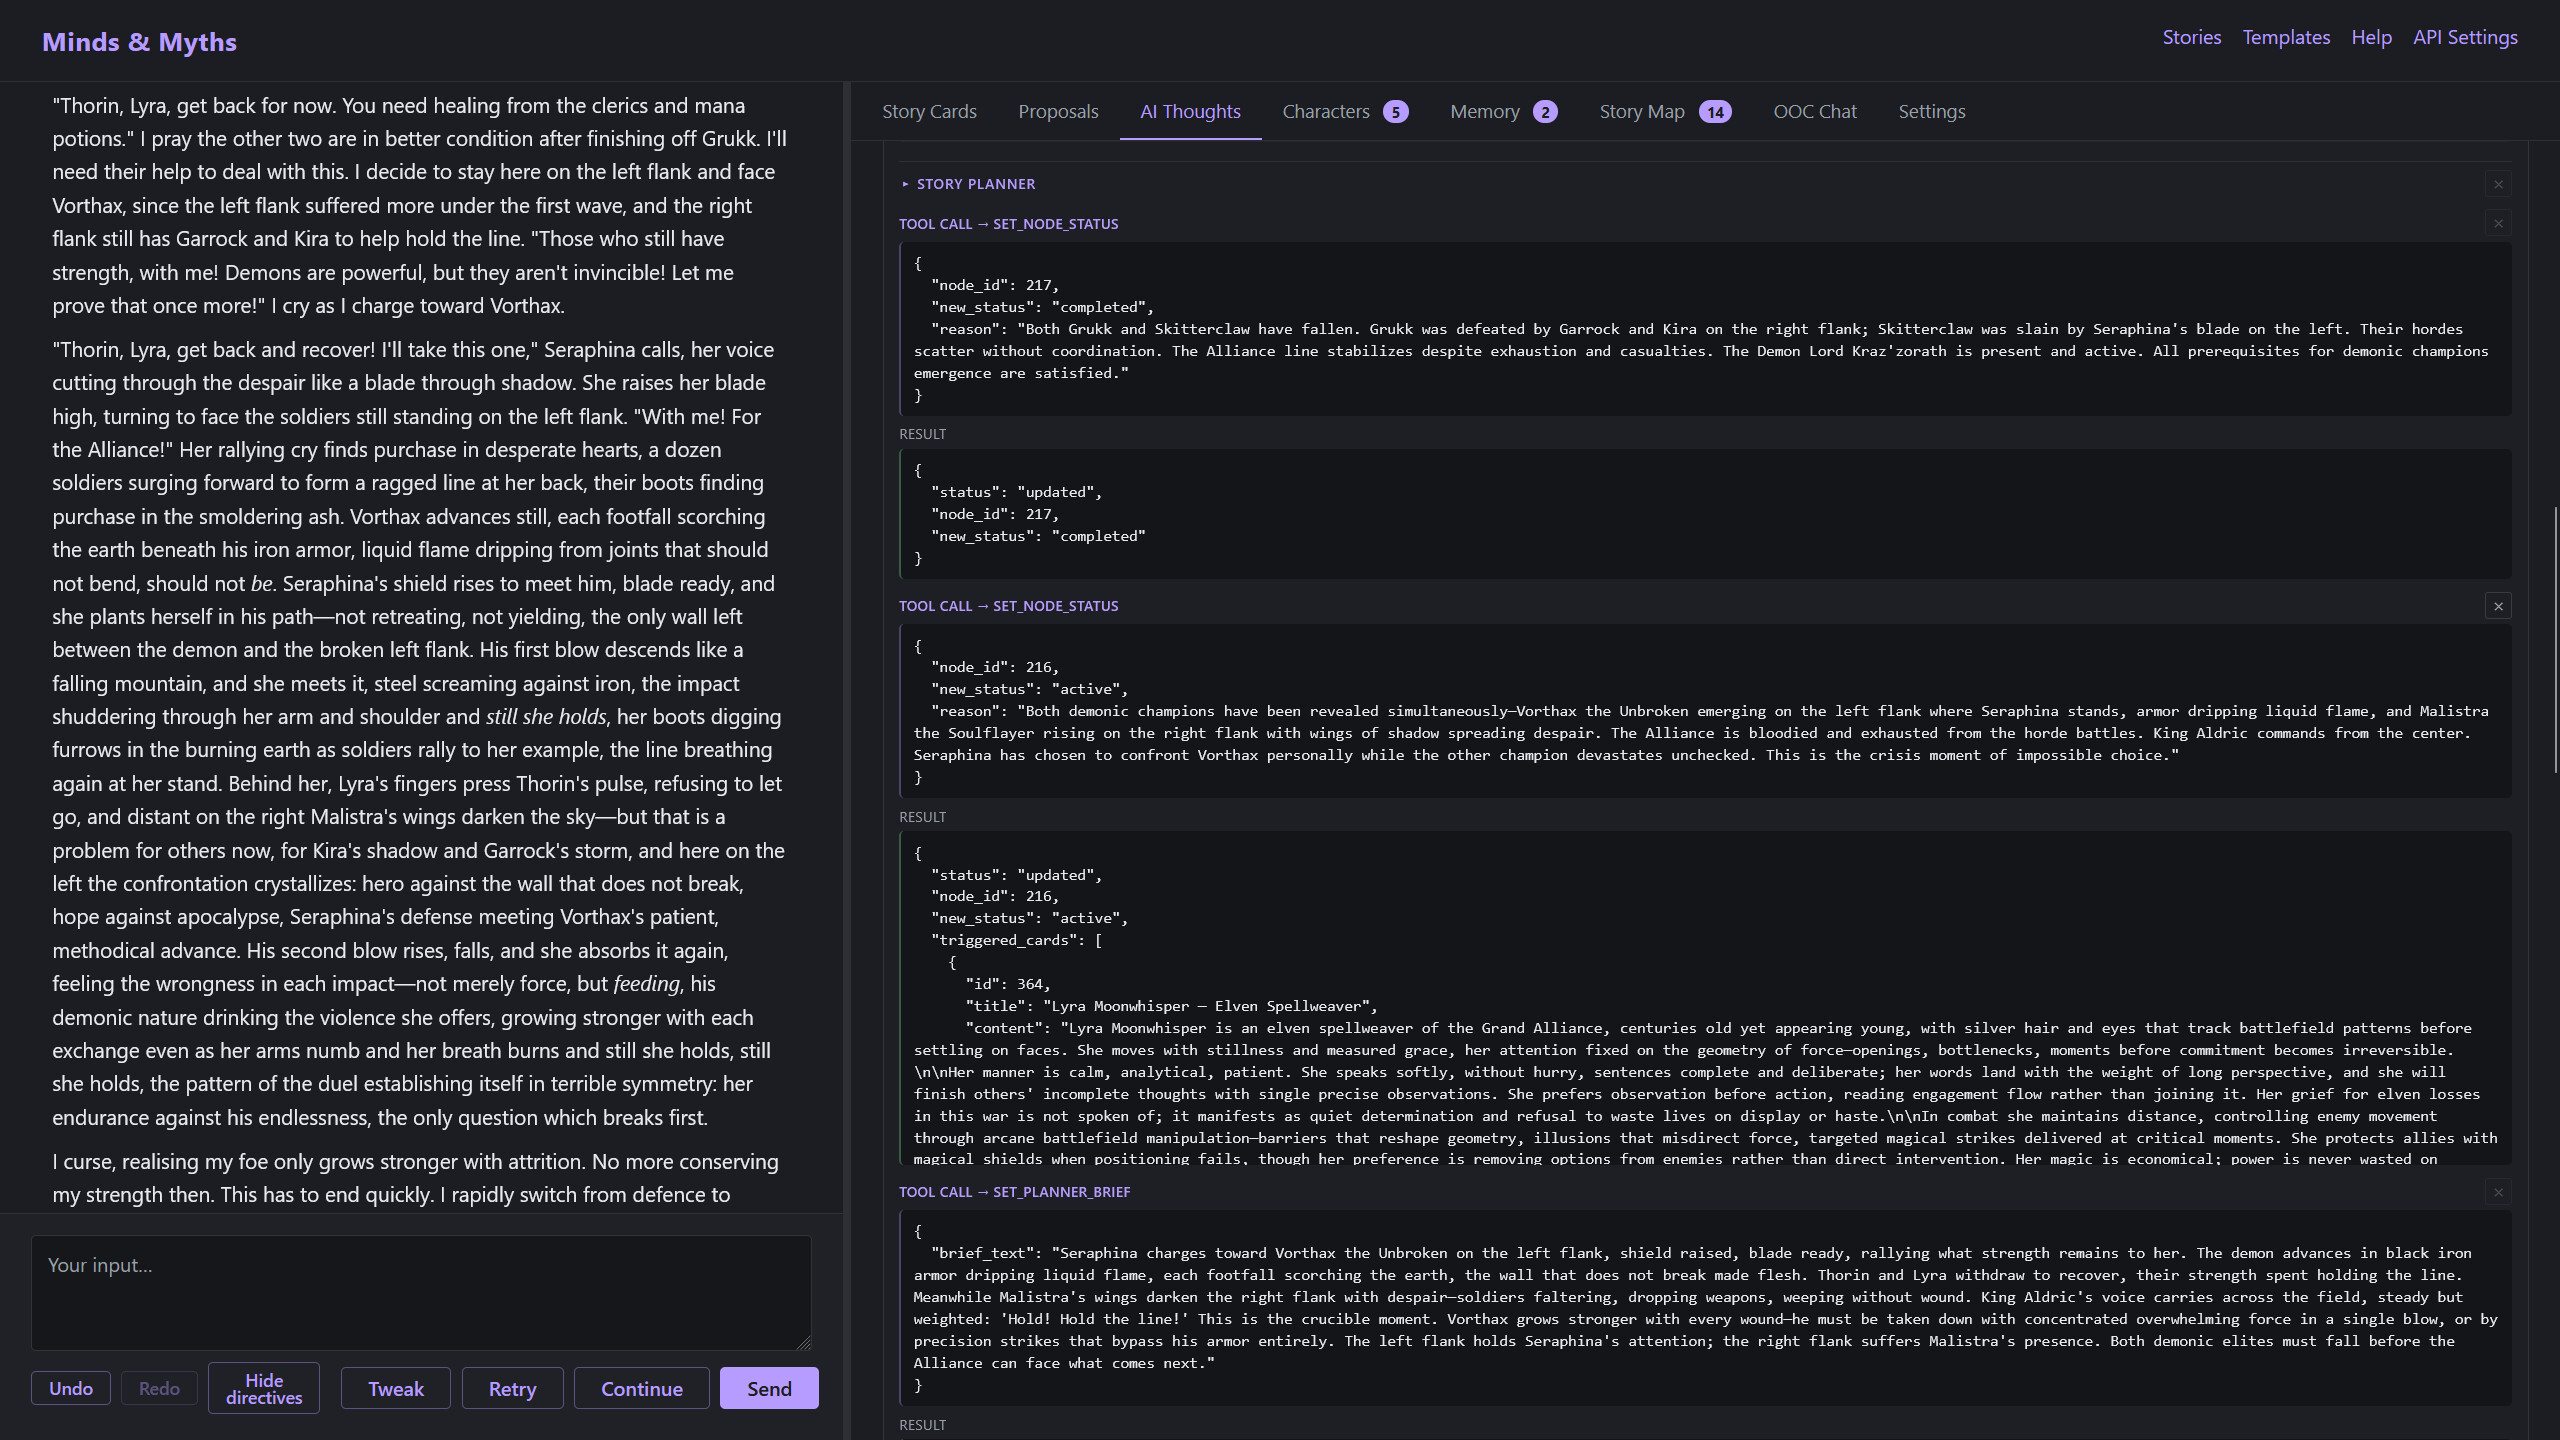Viewport: 2560px width, 1440px height.
Task: Expand the Story Planner section
Action: 967,184
